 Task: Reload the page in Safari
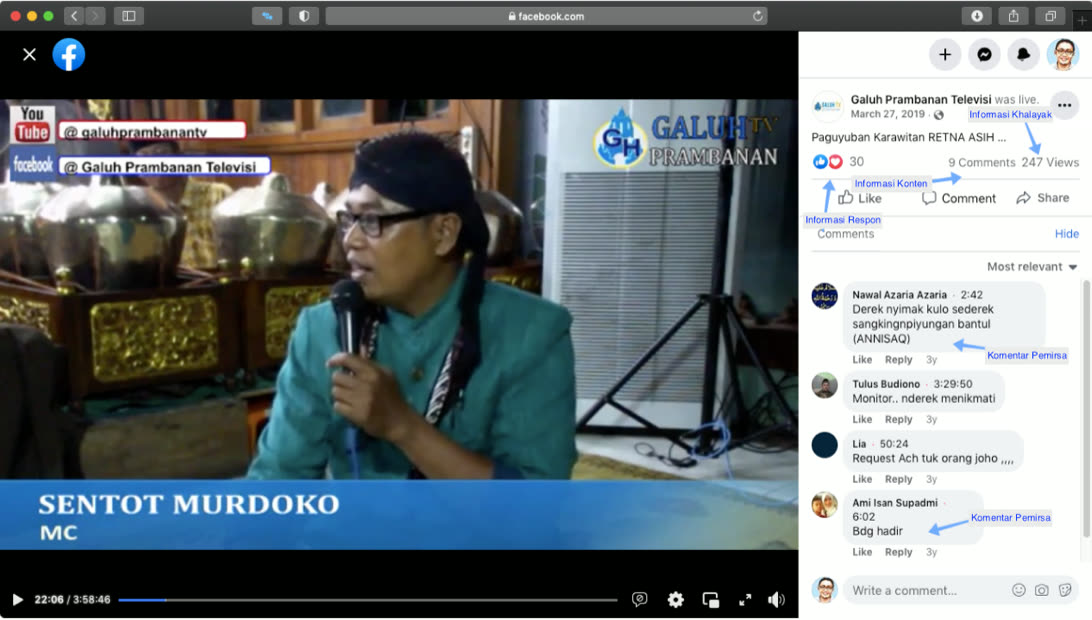[757, 16]
